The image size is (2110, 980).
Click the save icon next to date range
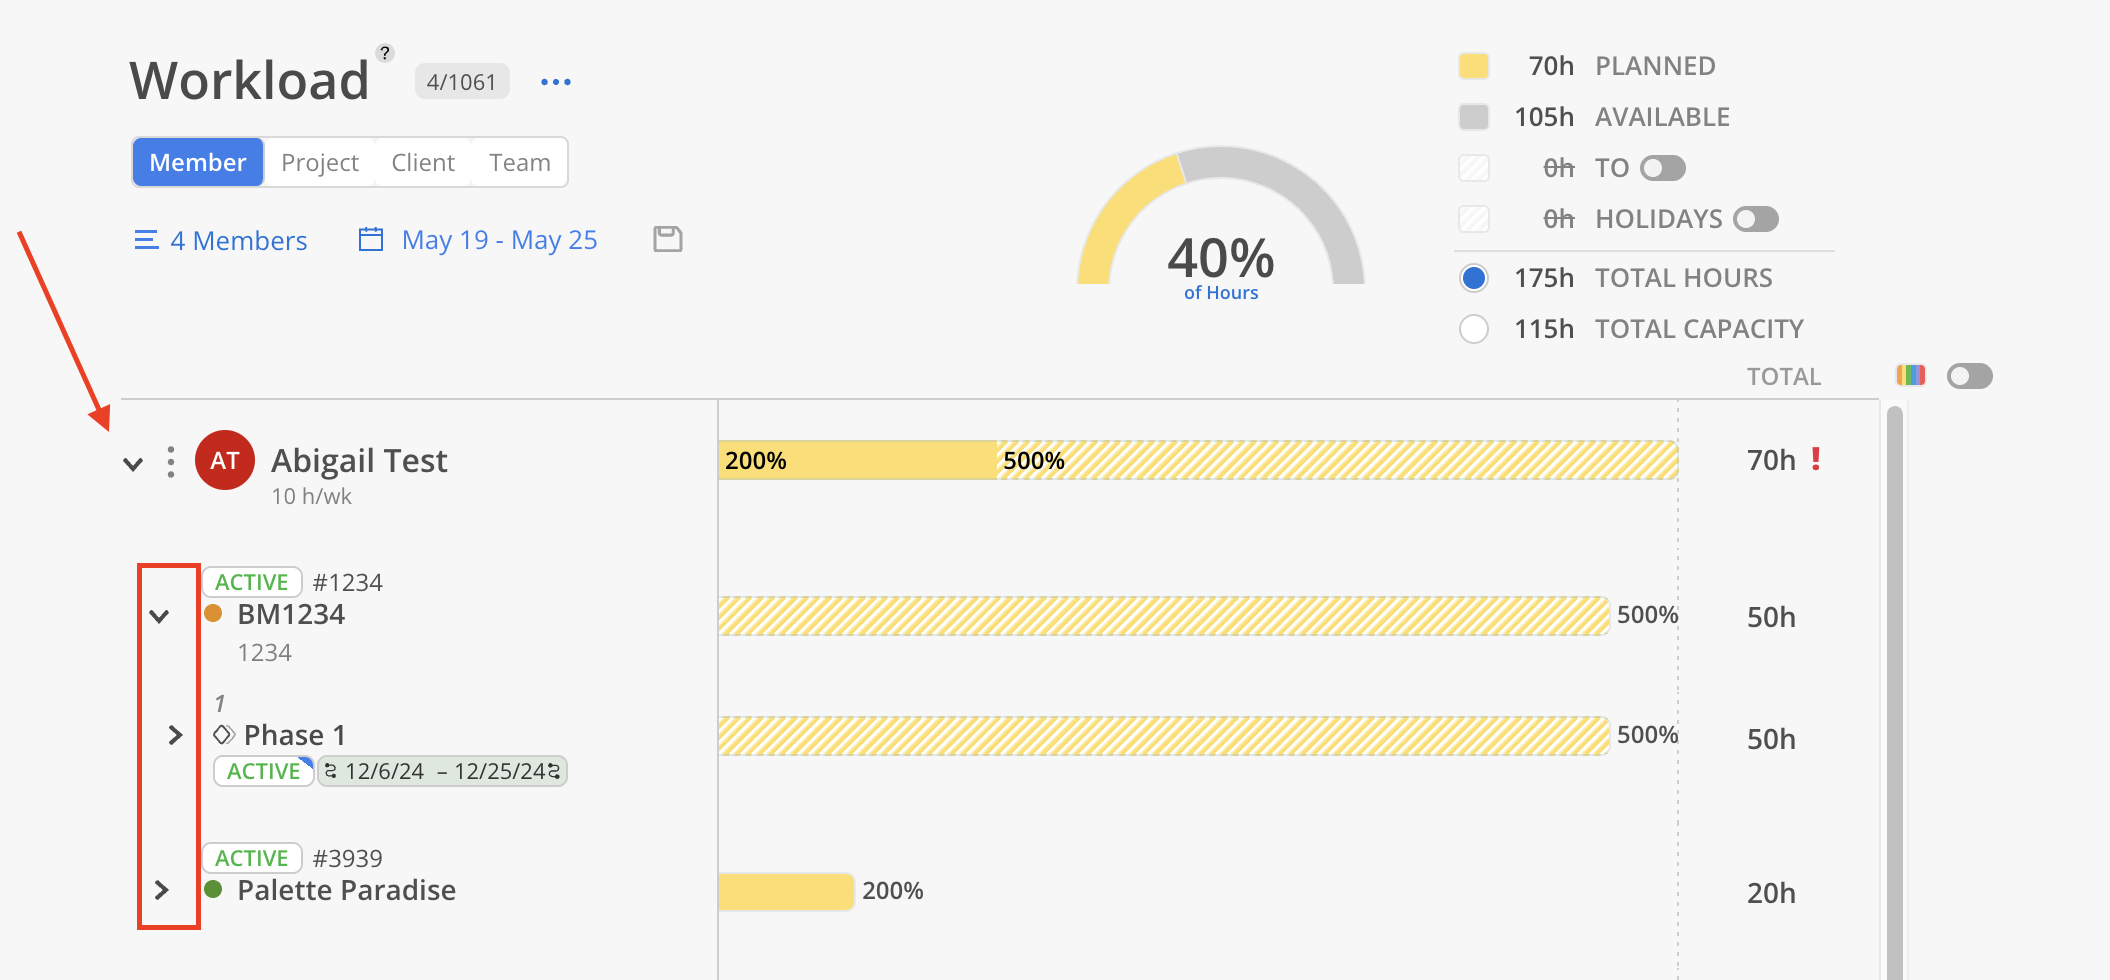click(x=667, y=239)
